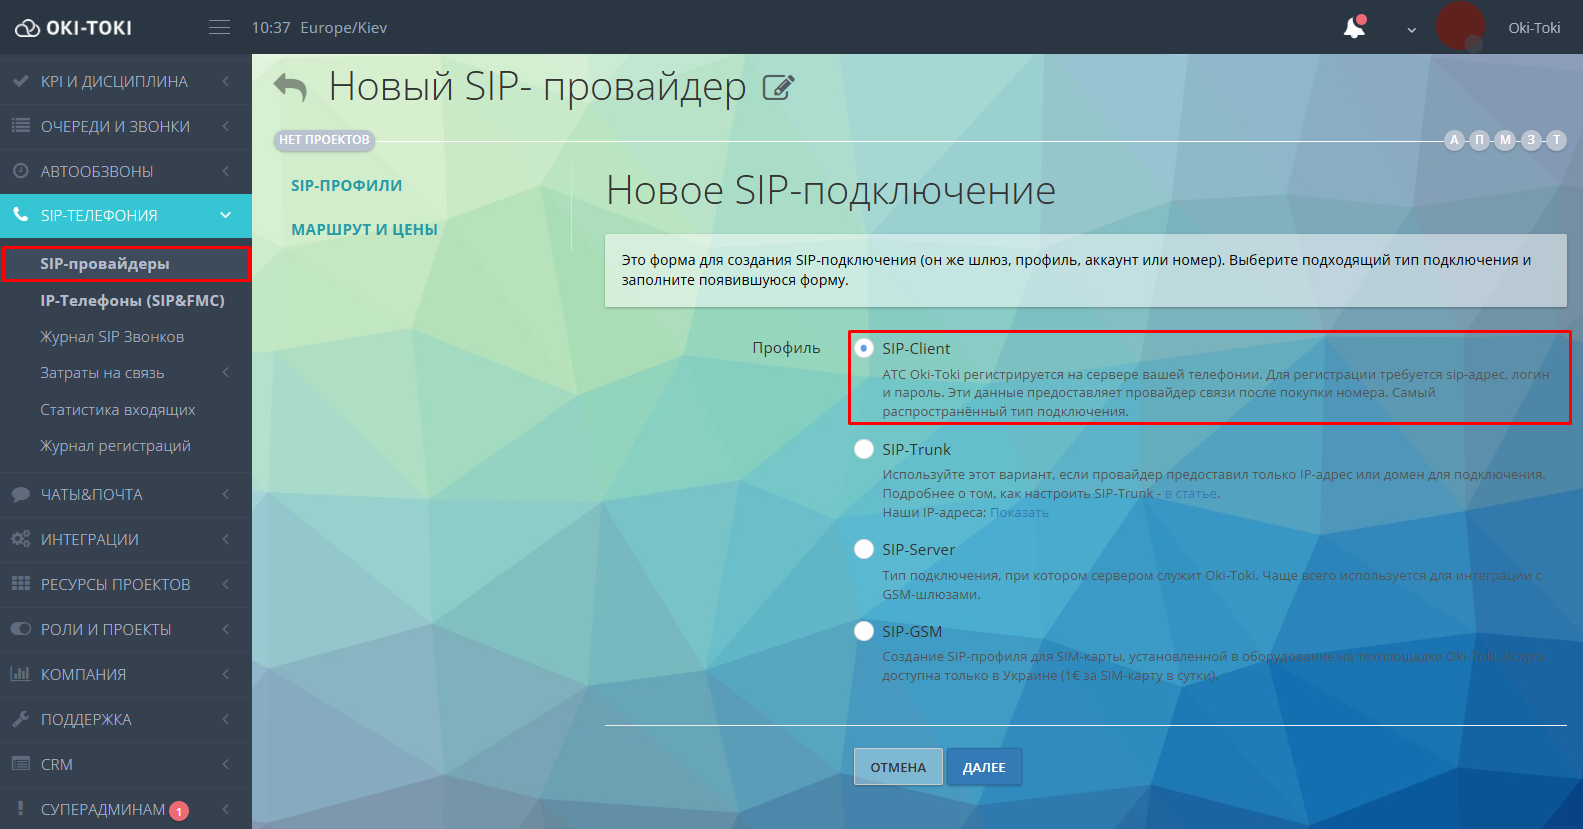Open user avatar profile
The width and height of the screenshot is (1583, 829).
point(1461,27)
